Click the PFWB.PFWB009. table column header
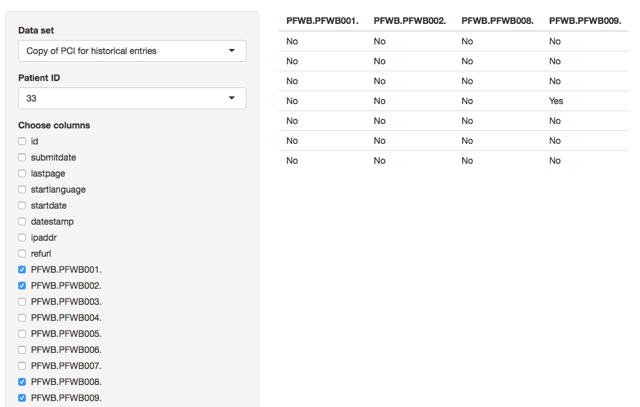The height and width of the screenshot is (407, 640). click(x=583, y=20)
